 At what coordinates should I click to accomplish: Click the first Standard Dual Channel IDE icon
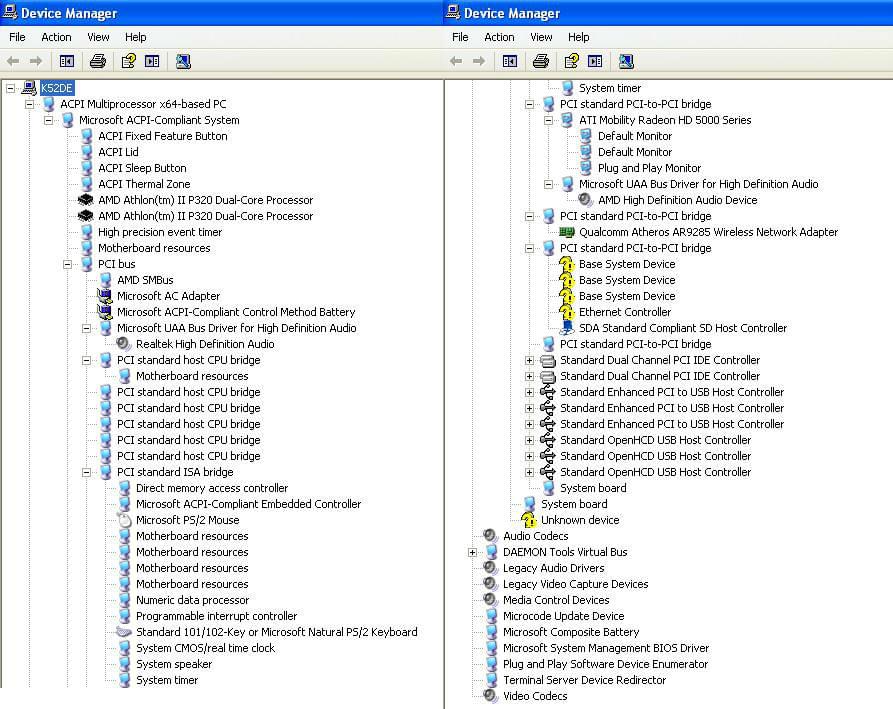point(548,360)
